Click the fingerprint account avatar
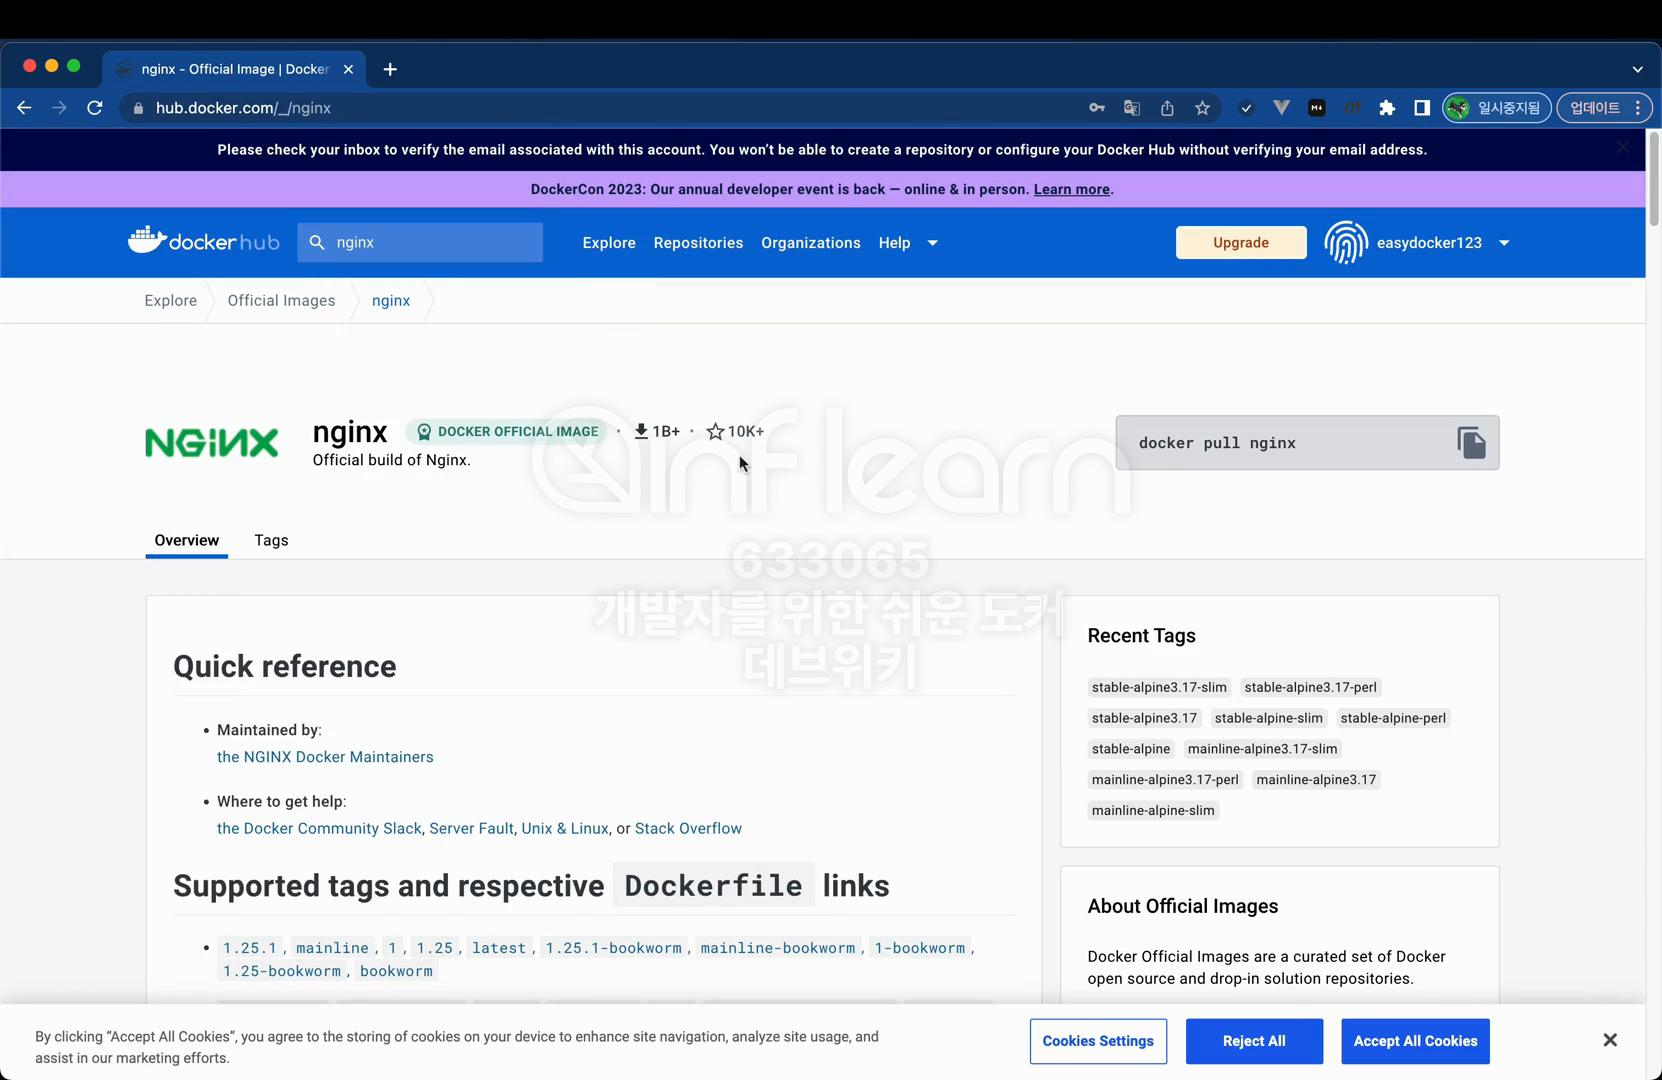The height and width of the screenshot is (1080, 1662). (1346, 242)
